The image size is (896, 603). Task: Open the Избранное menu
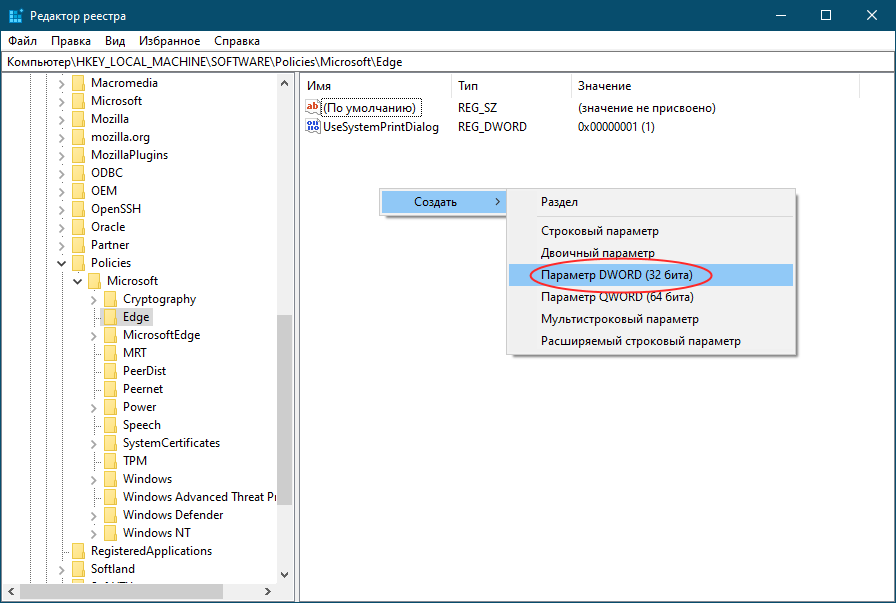pos(170,41)
